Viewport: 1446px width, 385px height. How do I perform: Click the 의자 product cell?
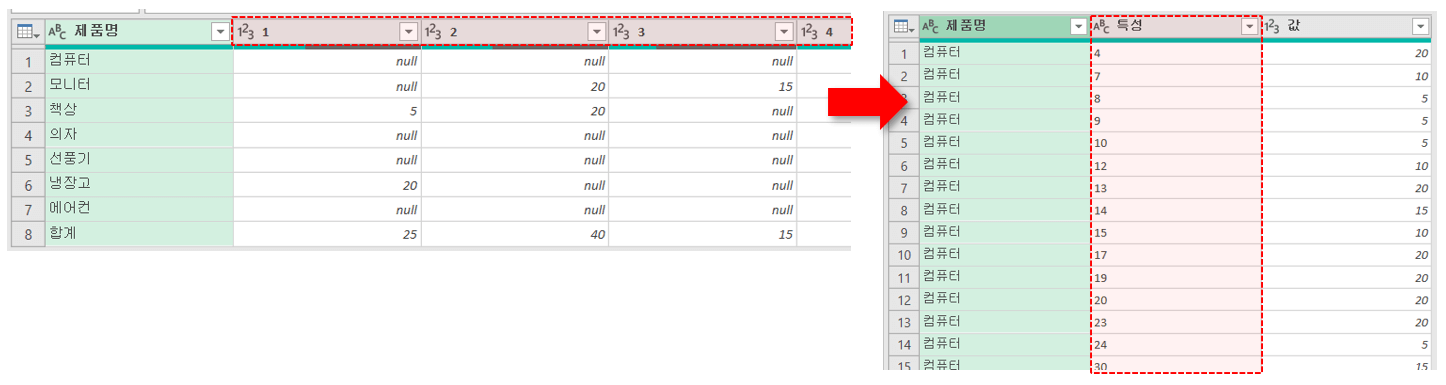[x=139, y=135]
